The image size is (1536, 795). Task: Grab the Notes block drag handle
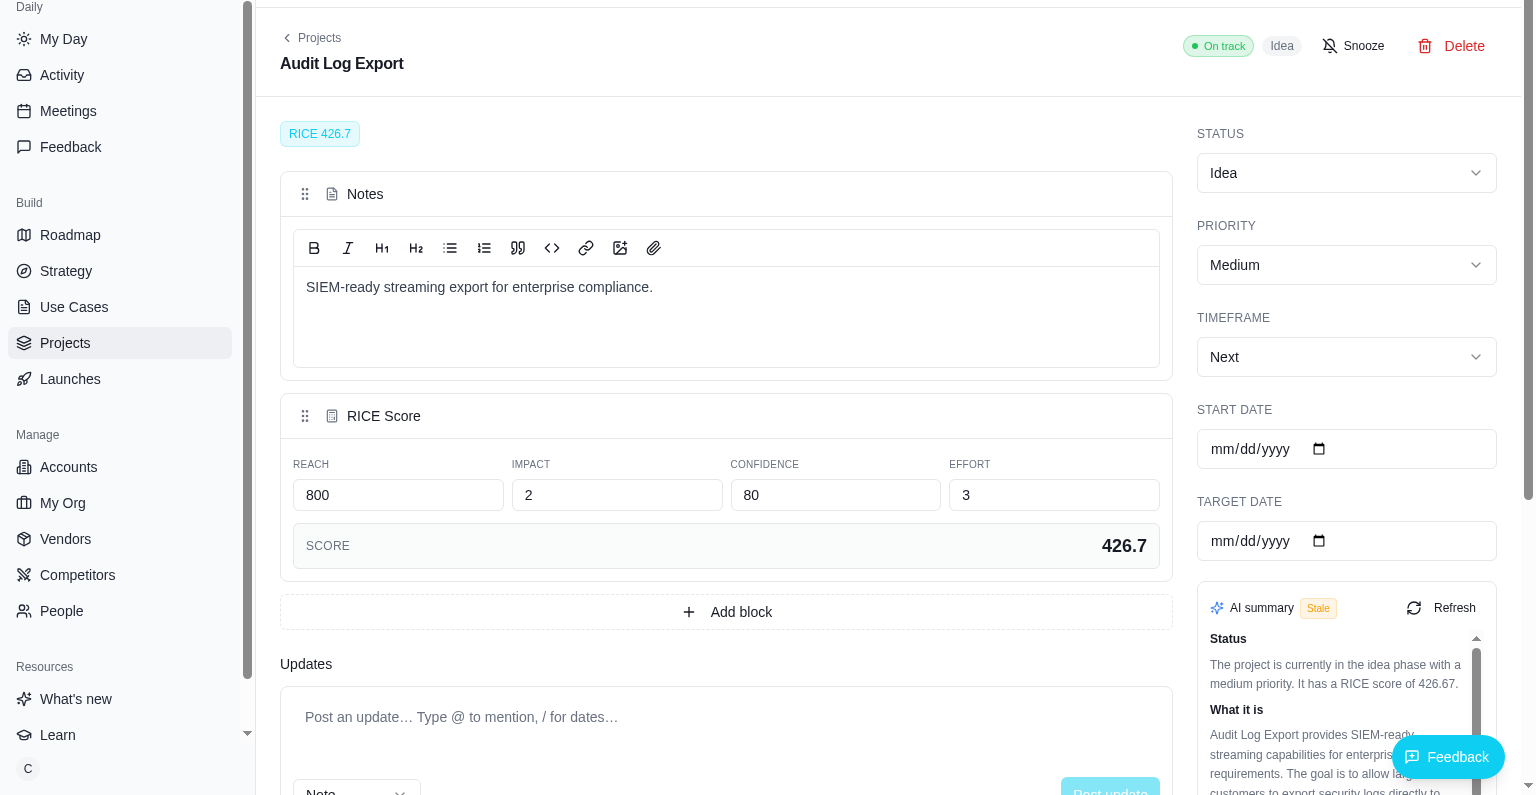pos(305,194)
